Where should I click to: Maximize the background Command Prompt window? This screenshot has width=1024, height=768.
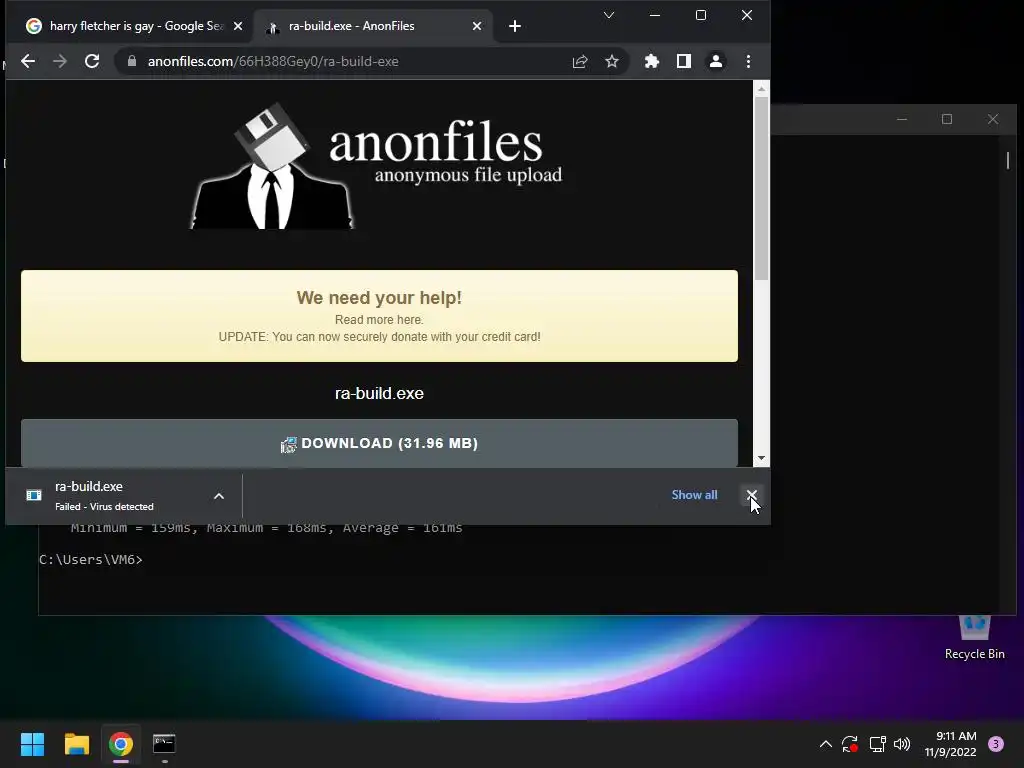tap(947, 119)
